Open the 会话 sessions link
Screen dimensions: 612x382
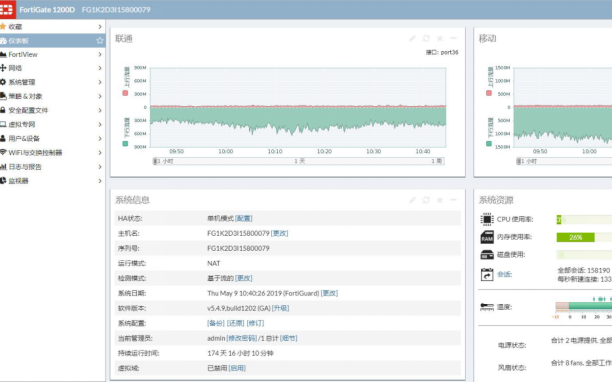pyautogui.click(x=504, y=274)
